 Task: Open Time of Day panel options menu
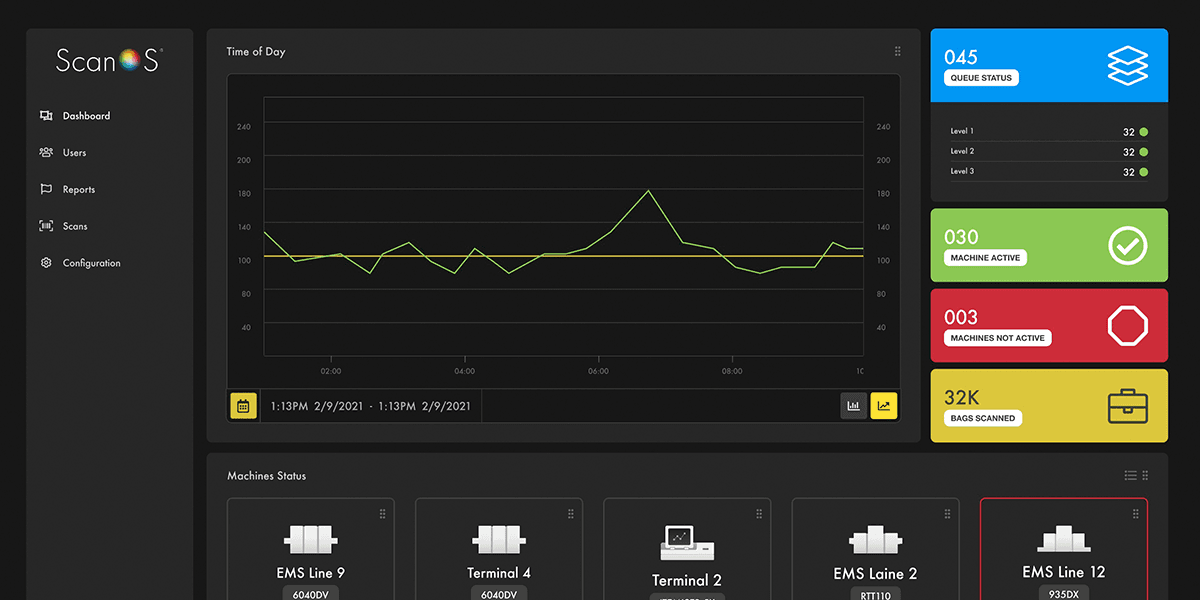(x=897, y=52)
